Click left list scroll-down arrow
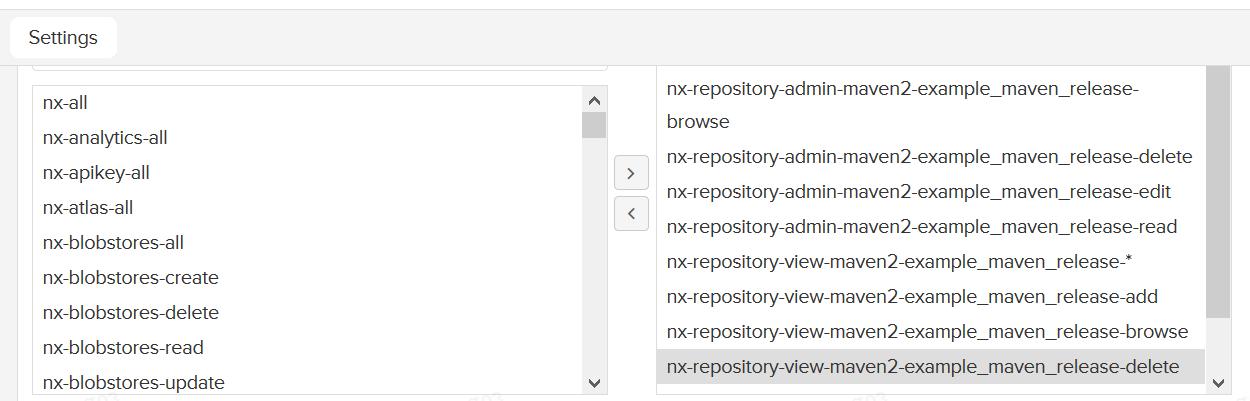 click(x=594, y=382)
